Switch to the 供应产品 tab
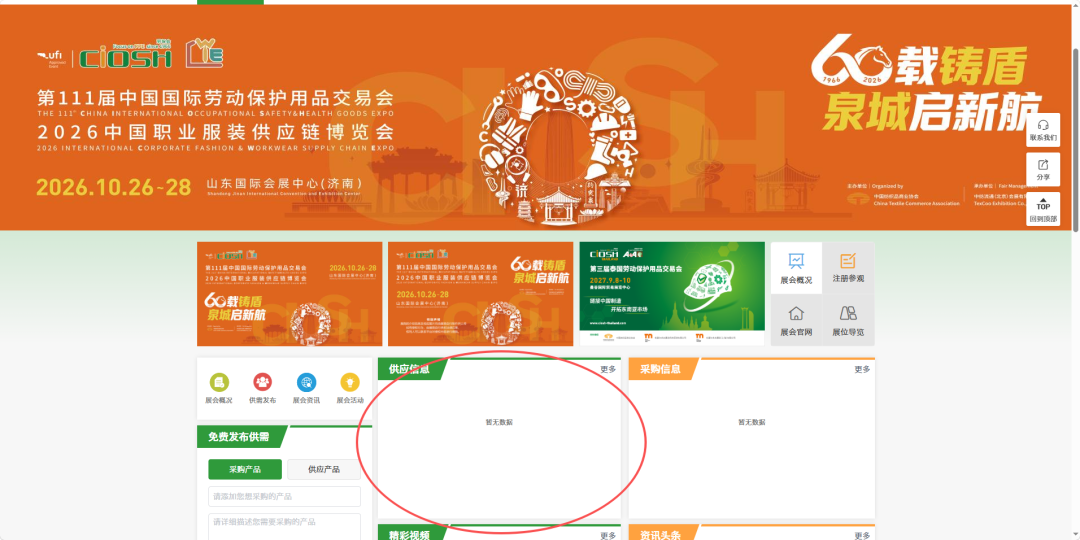1080x540 pixels. point(324,469)
